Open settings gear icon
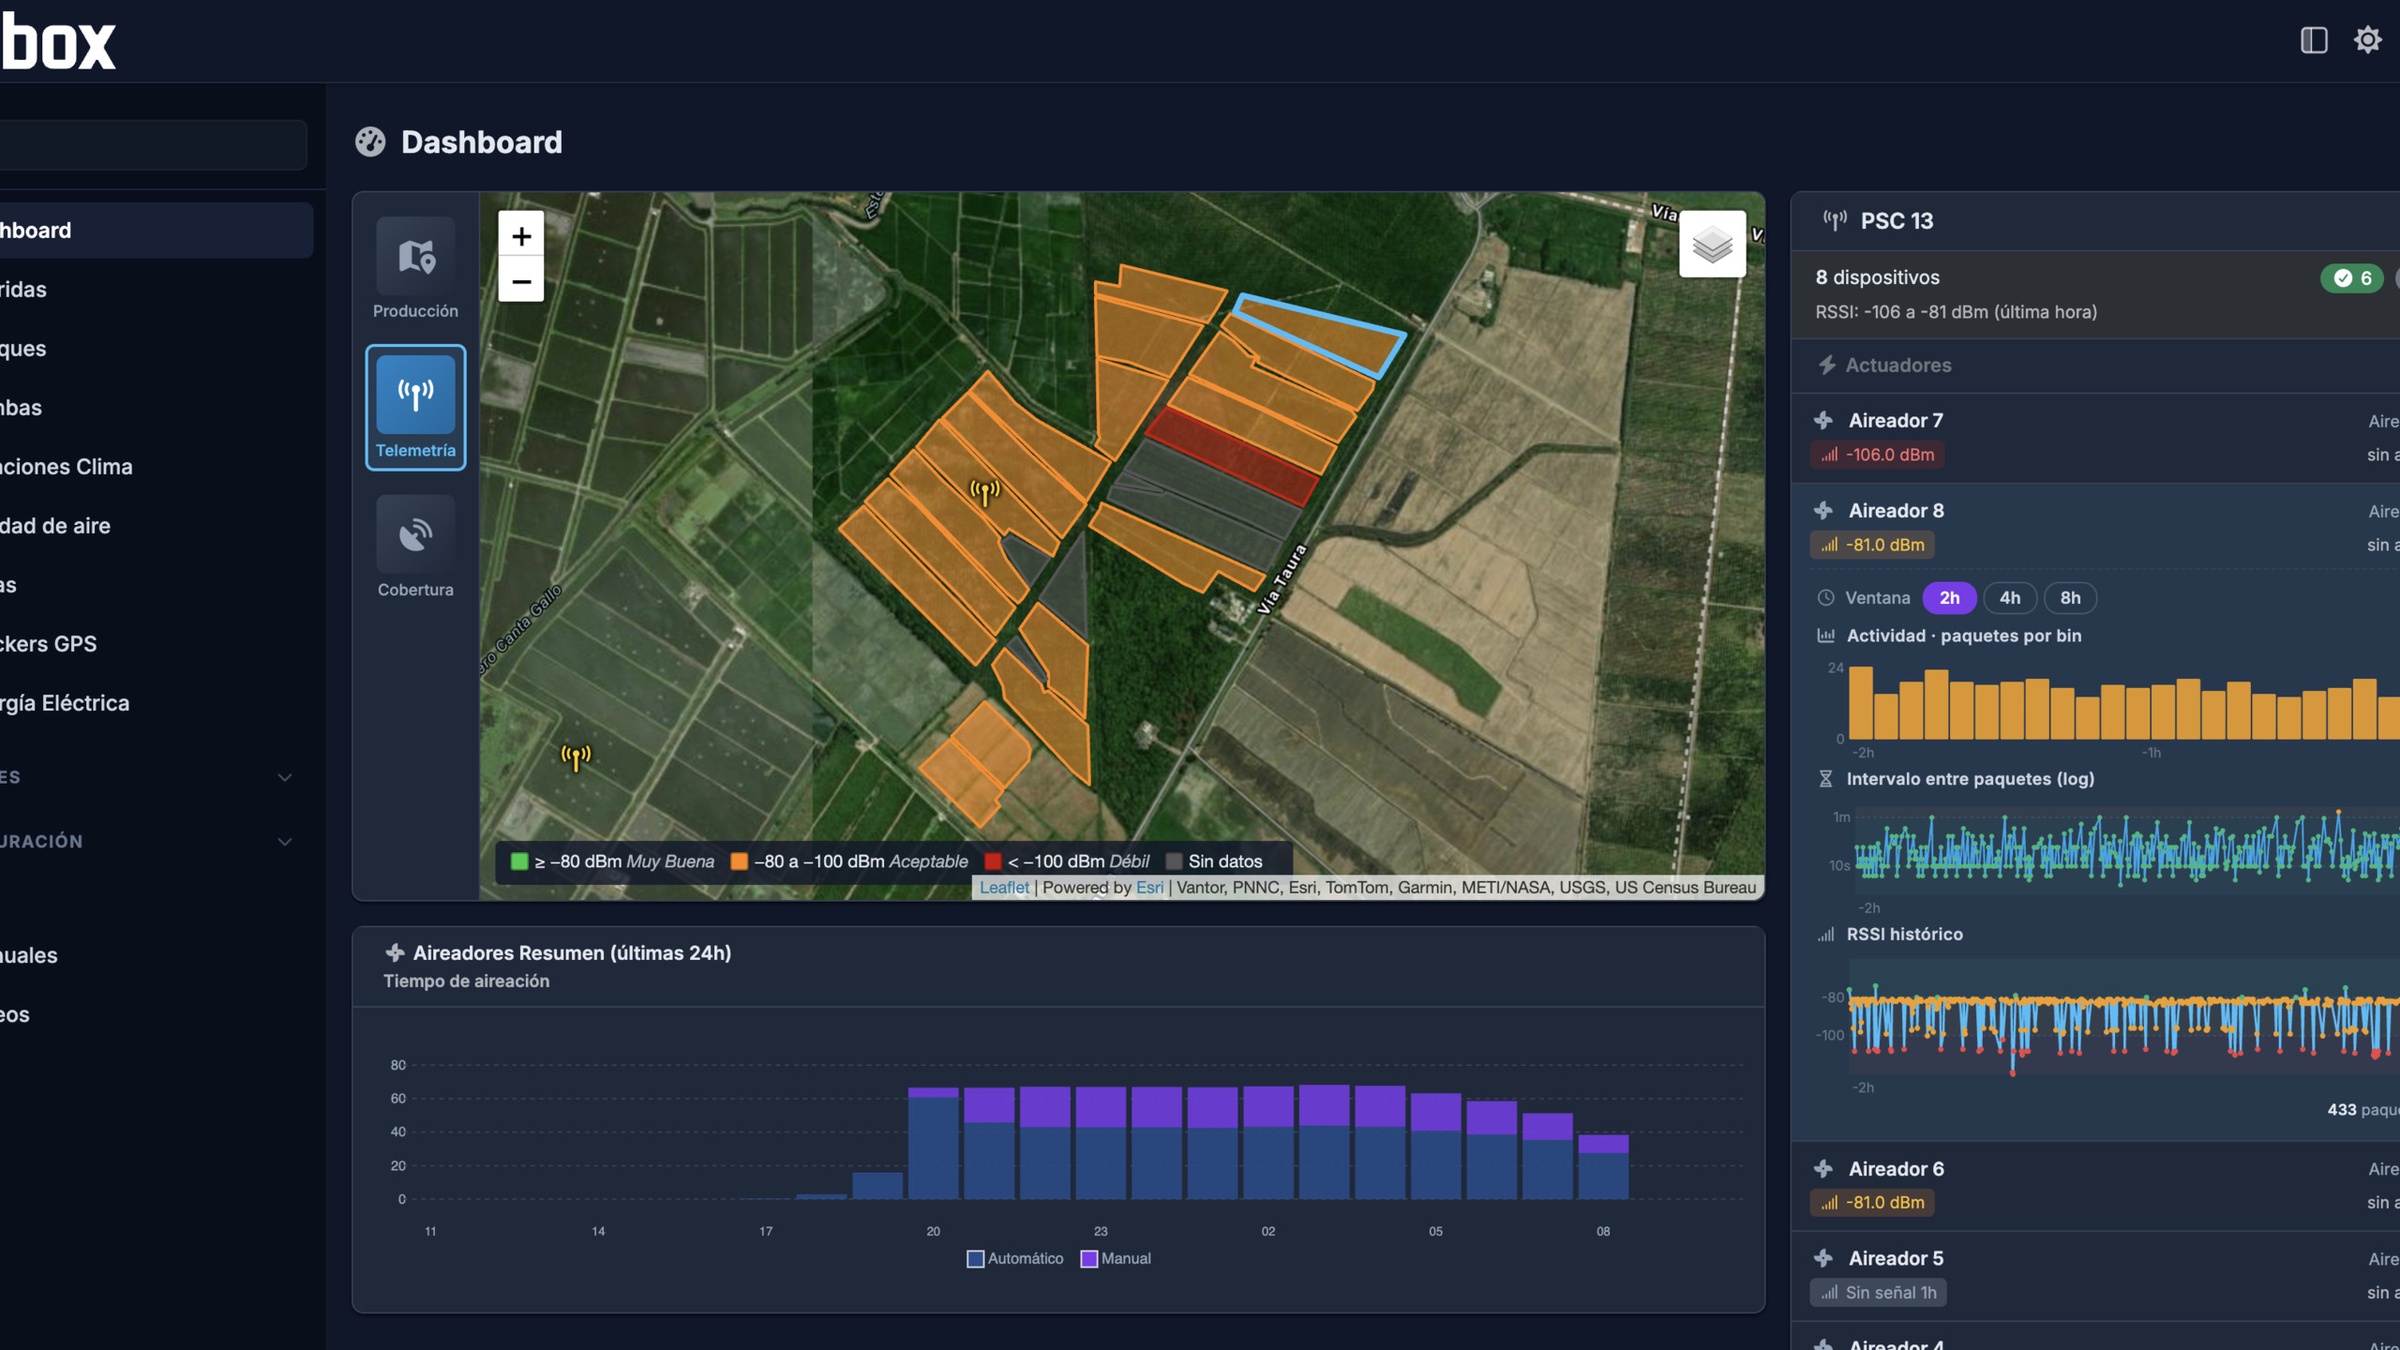Screen dimensions: 2400x1350 coord(2367,40)
